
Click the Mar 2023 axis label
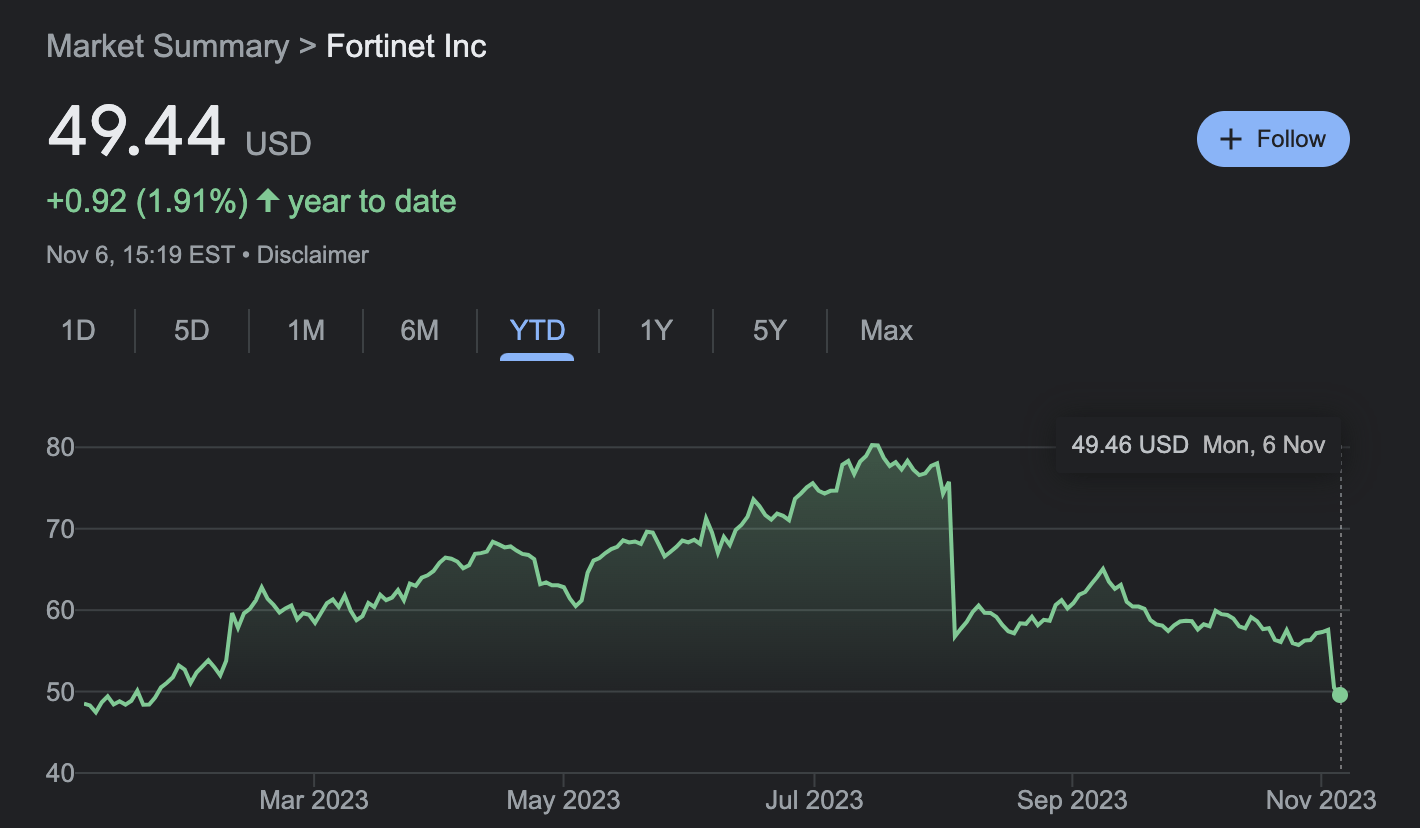[314, 800]
